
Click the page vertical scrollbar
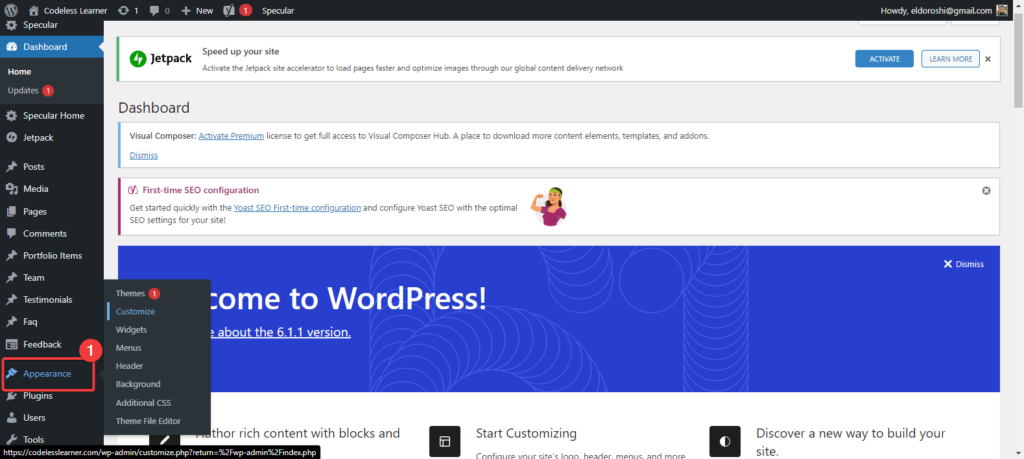point(1018,63)
